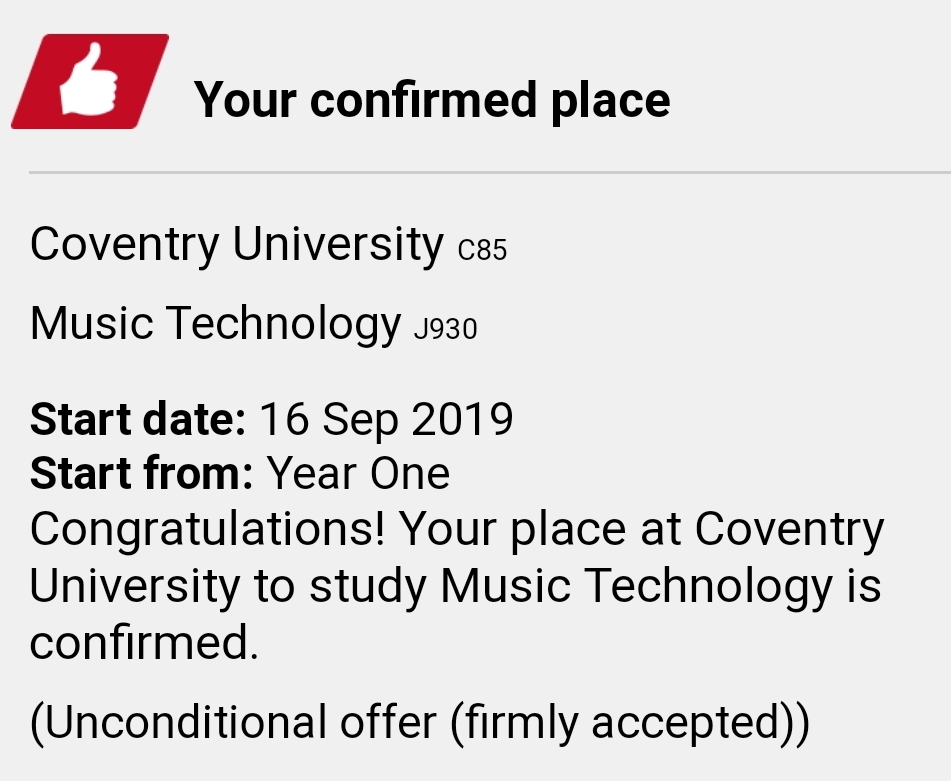Select the 16 Sep 2019 date value
Image resolution: width=951 pixels, height=781 pixels.
click(386, 420)
